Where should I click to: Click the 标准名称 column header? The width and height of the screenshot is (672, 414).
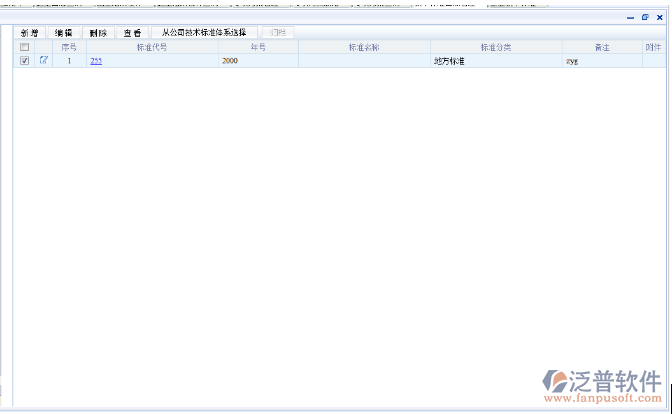coord(364,47)
